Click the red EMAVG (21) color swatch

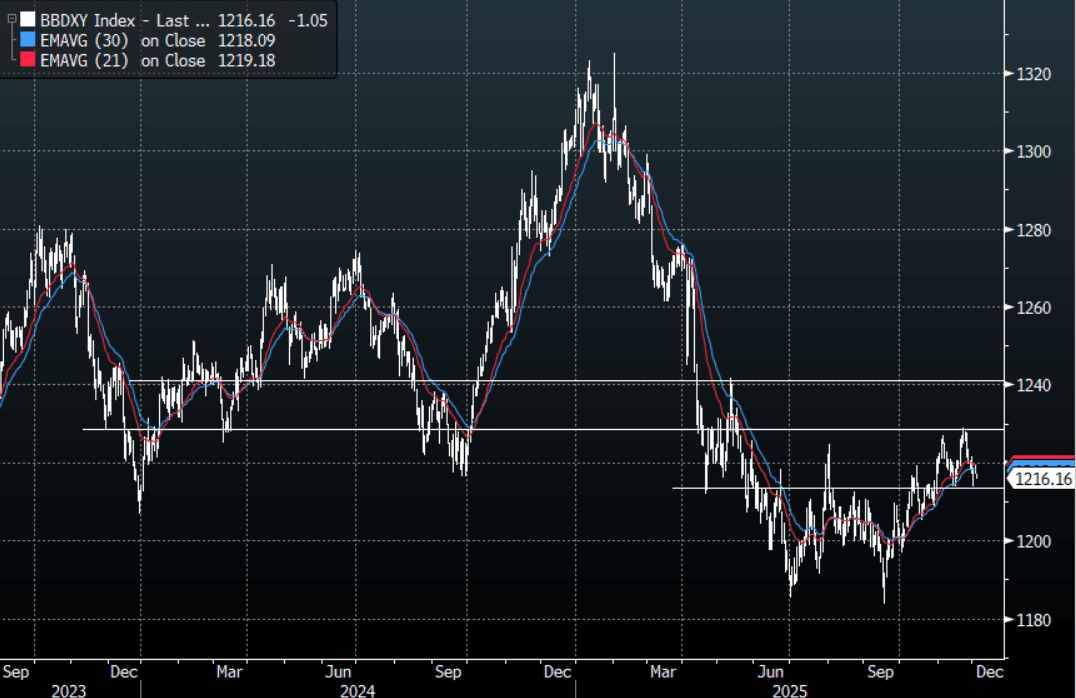pyautogui.click(x=27, y=61)
